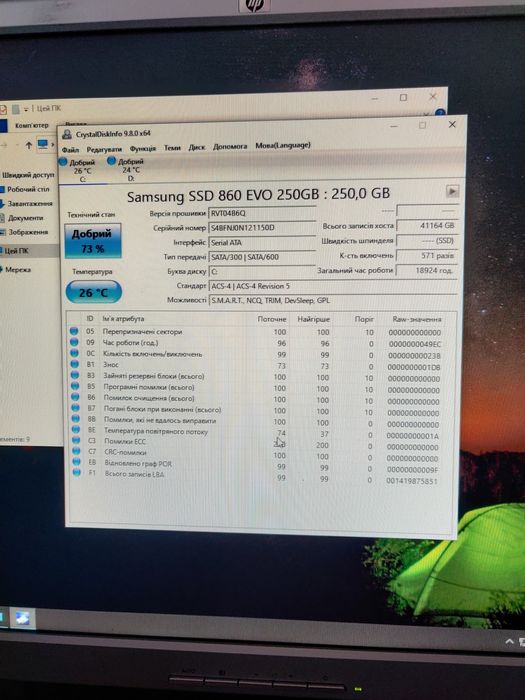
Task: Click the serial number field
Action: [262, 228]
